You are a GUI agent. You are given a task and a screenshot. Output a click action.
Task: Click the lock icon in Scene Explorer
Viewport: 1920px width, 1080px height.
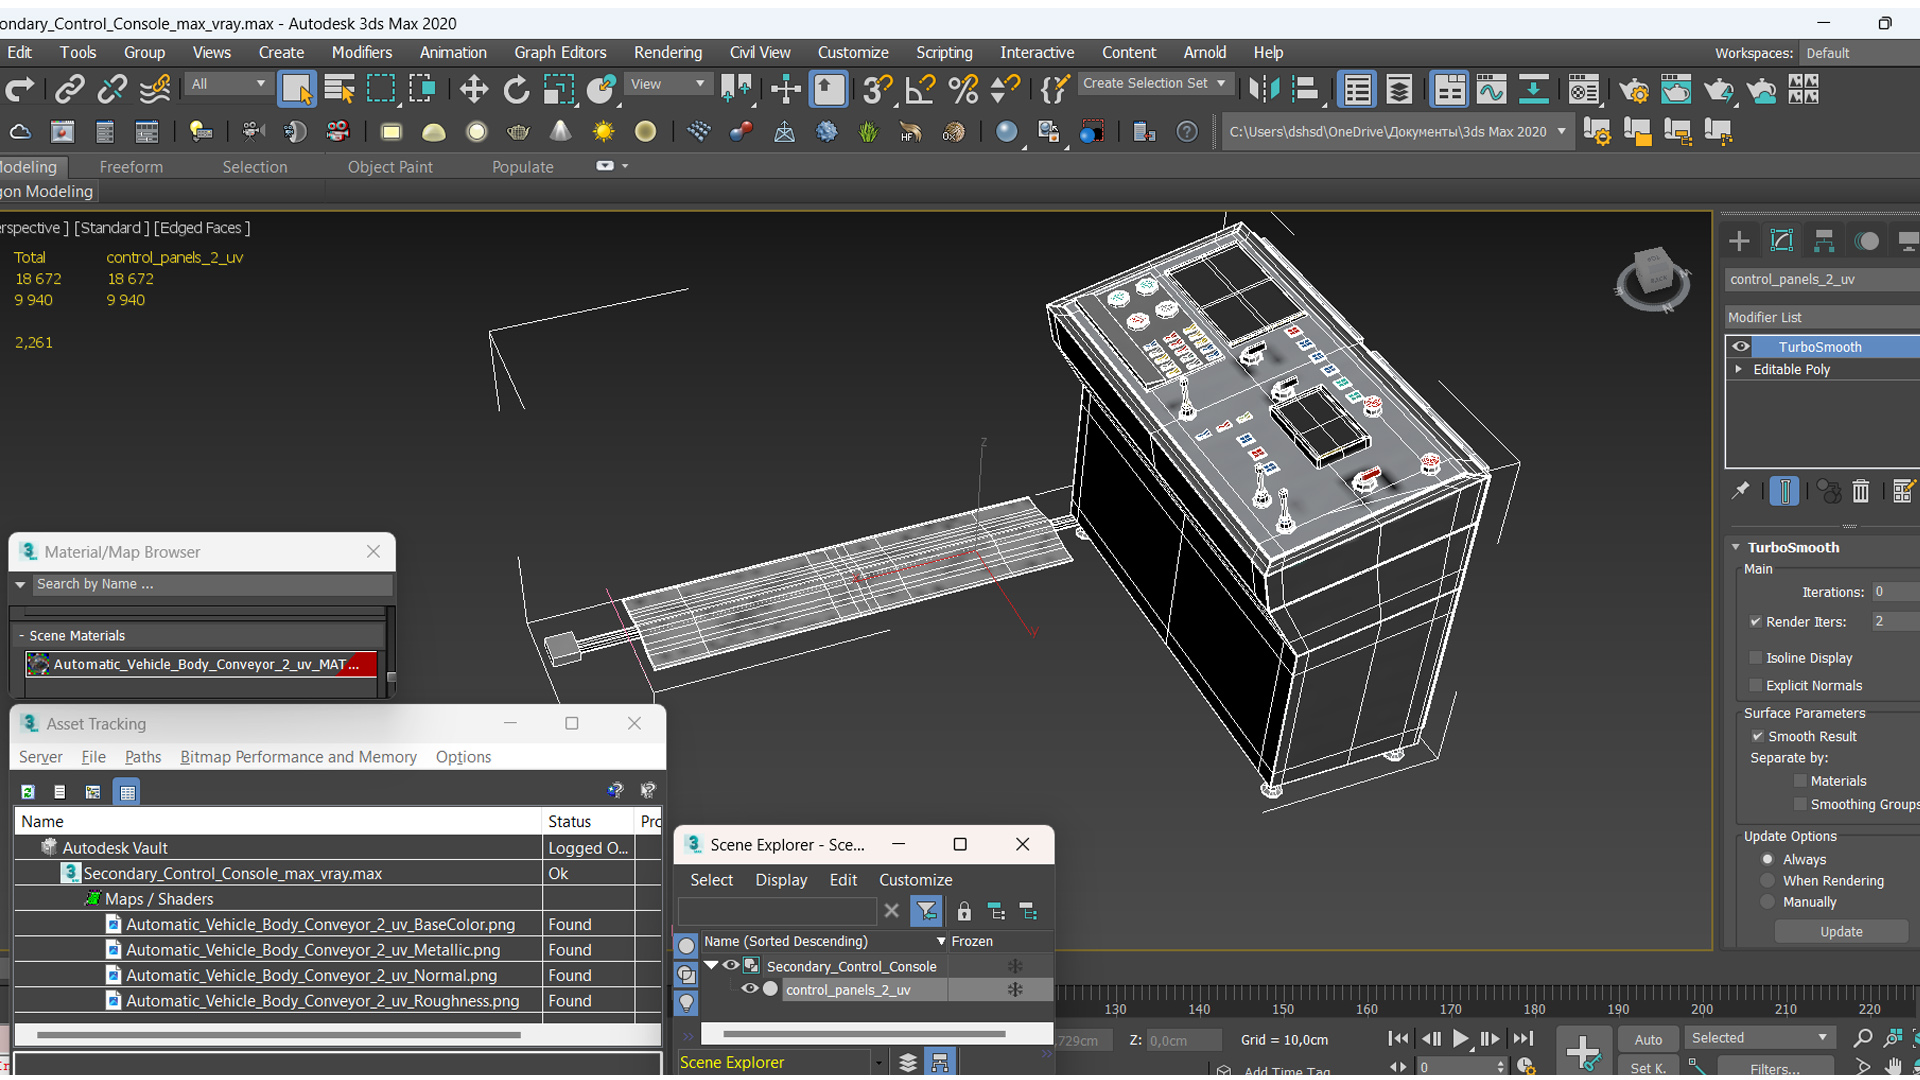[x=964, y=911]
